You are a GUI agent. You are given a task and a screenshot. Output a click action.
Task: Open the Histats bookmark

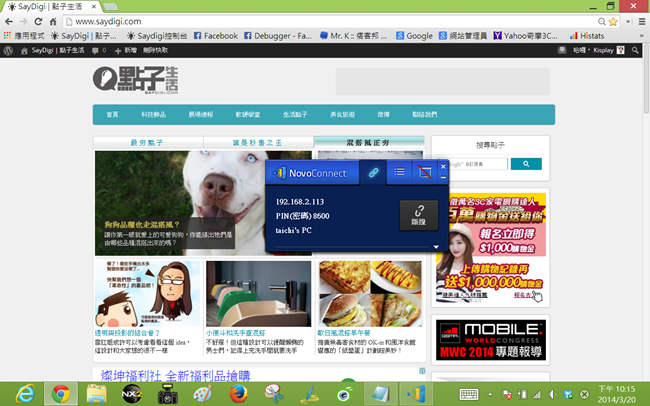tap(587, 36)
